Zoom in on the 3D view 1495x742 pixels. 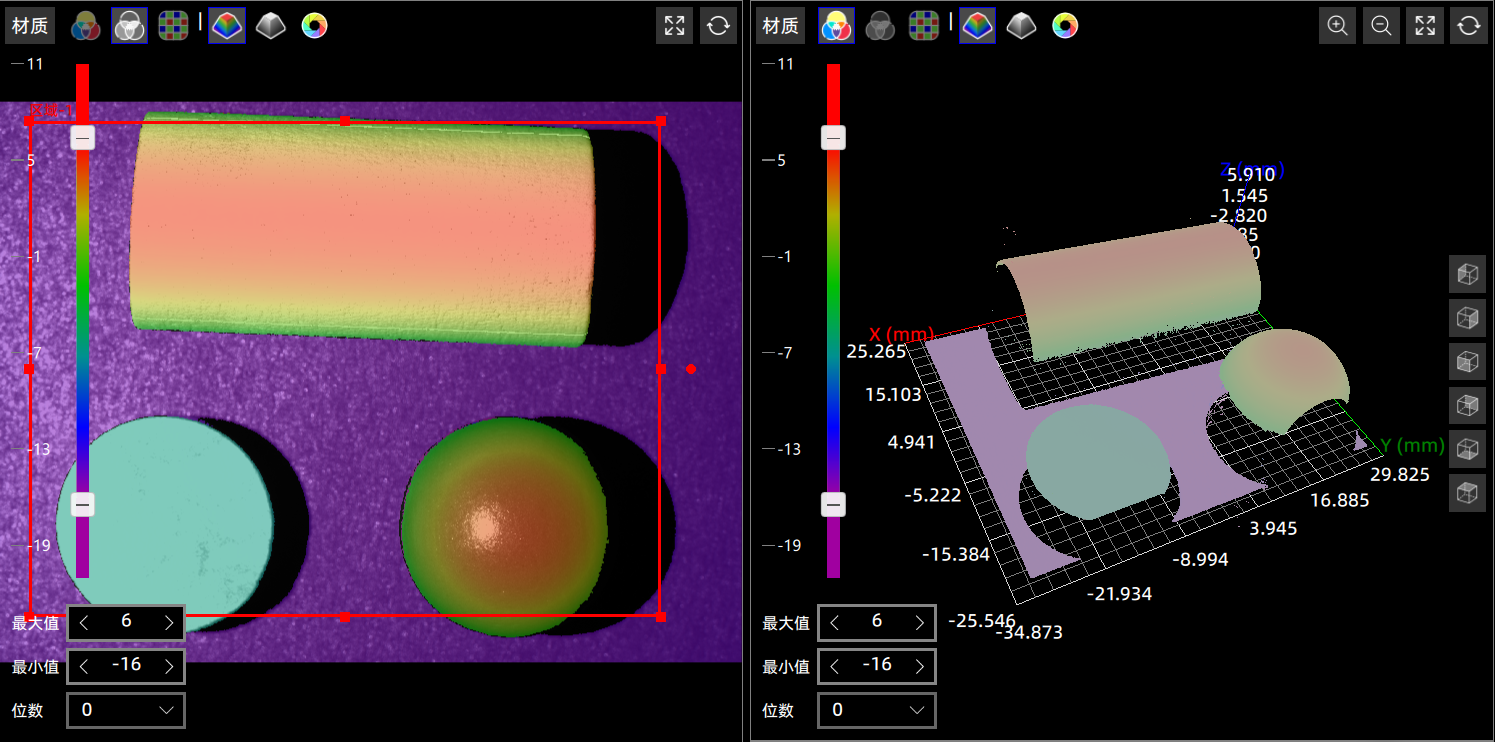(x=1337, y=26)
